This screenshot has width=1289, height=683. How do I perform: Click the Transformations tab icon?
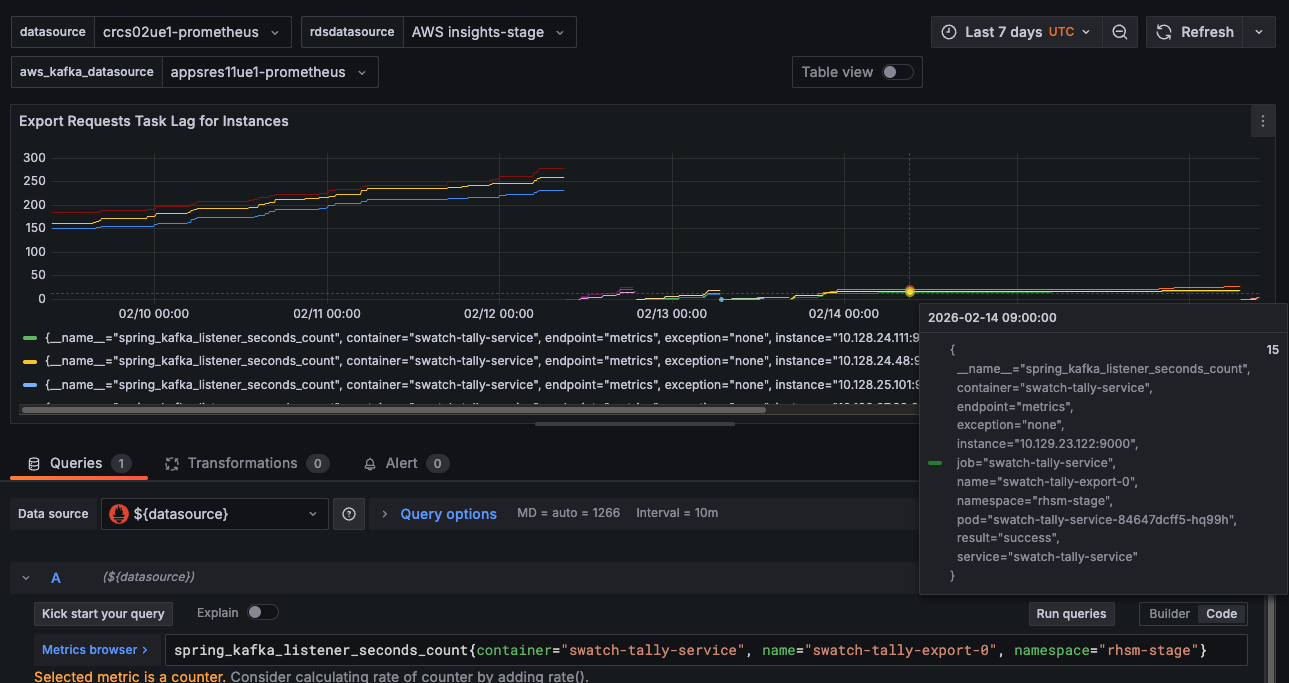pos(171,464)
